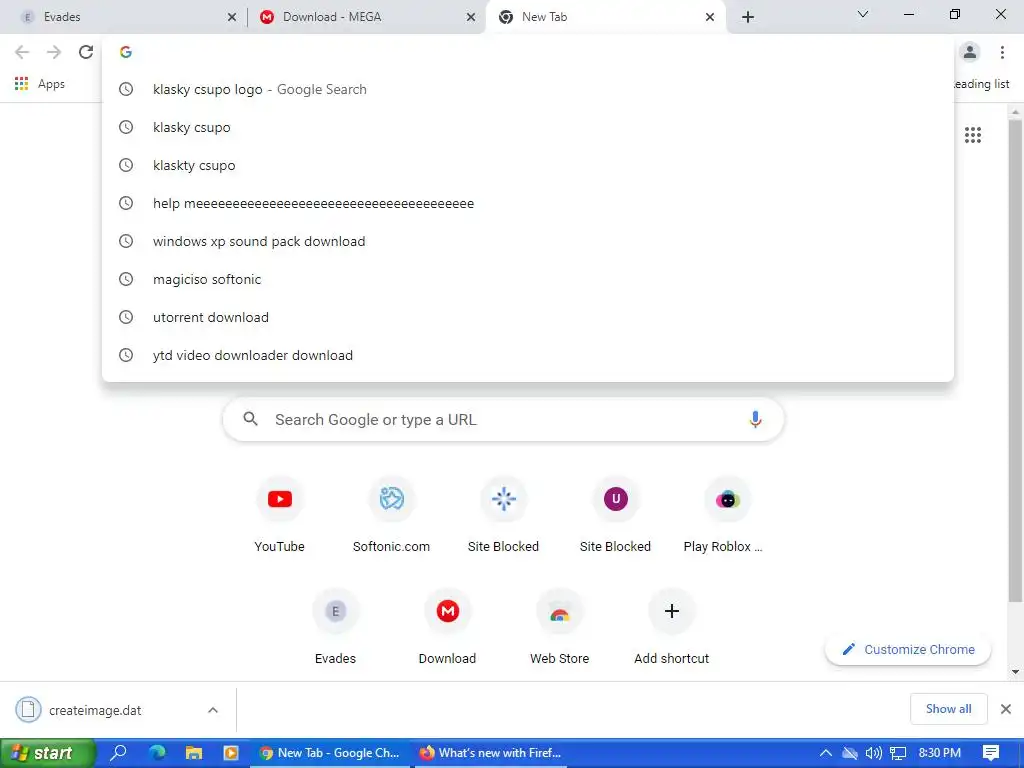
Task: Select the New Tab tab
Action: [x=605, y=17]
